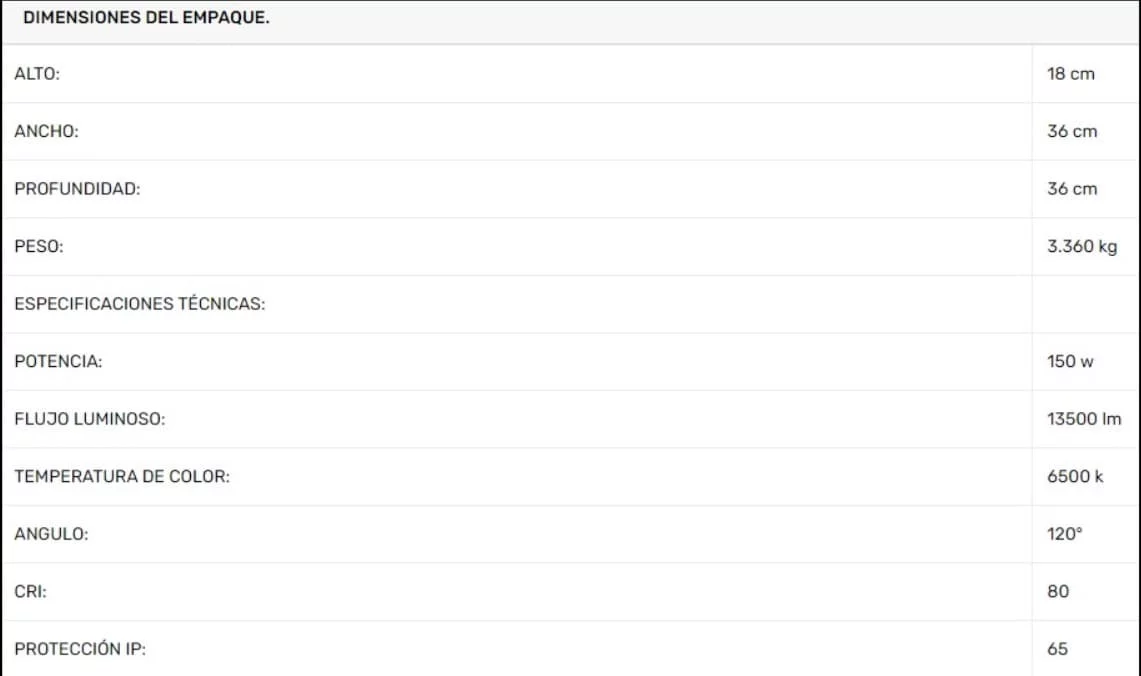Screen dimensions: 1141x676
Task: Select the 13500 lm value
Action: tap(1084, 418)
